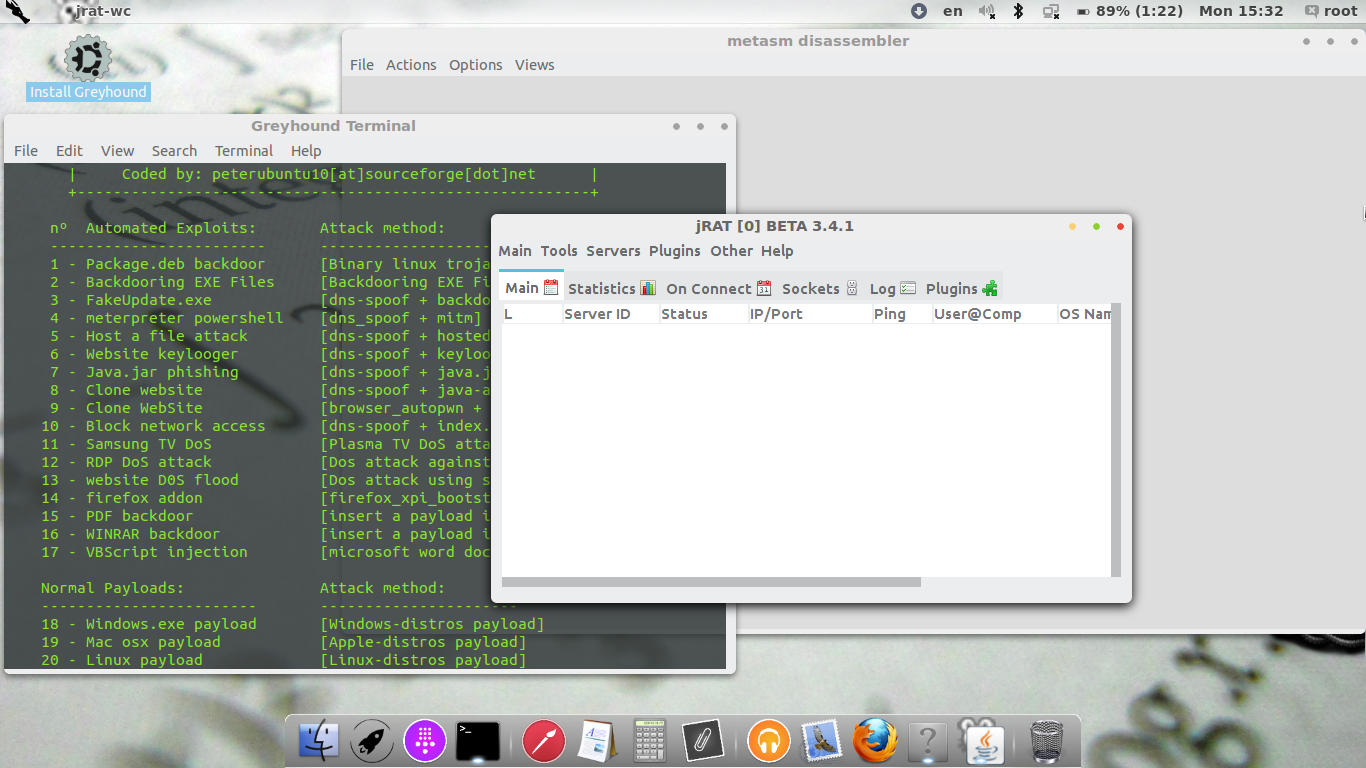Image resolution: width=1366 pixels, height=768 pixels.
Task: Open the disconnected network tray indicator
Action: [1051, 11]
